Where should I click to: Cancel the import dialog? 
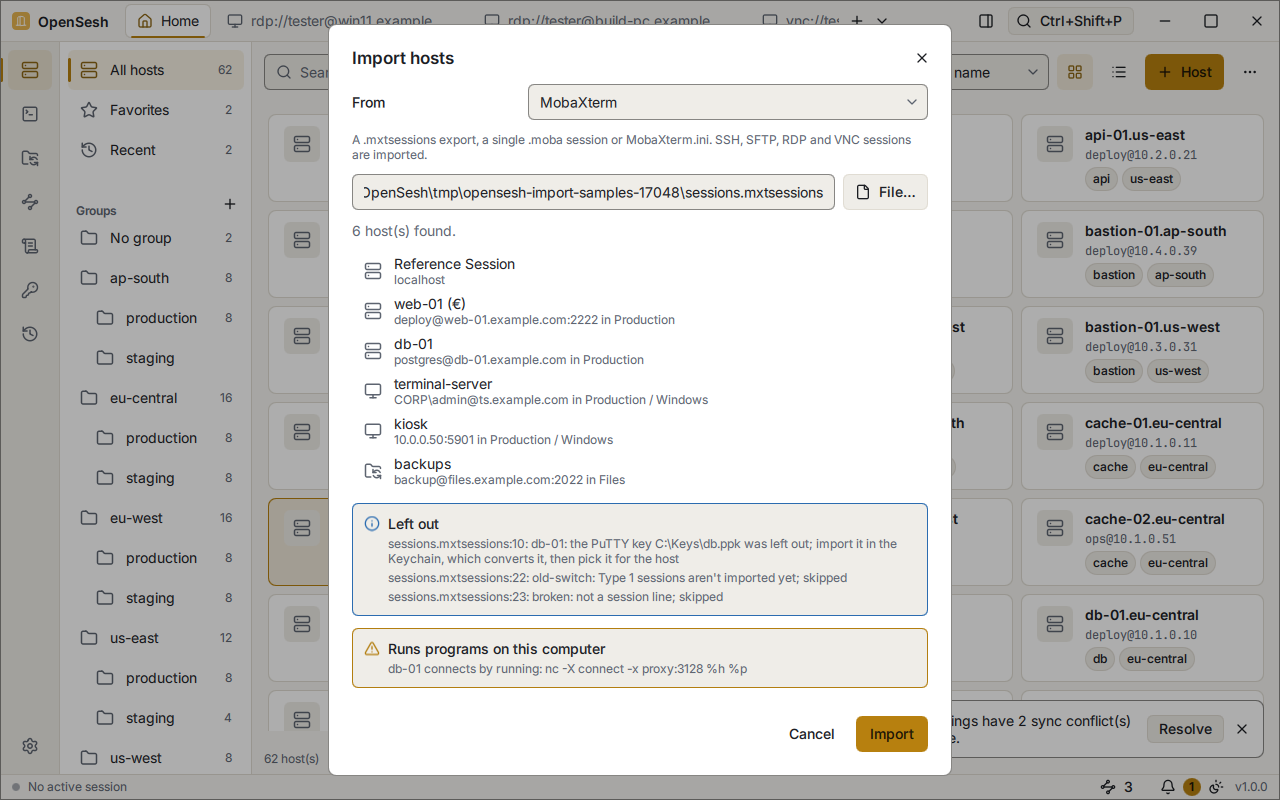point(811,734)
